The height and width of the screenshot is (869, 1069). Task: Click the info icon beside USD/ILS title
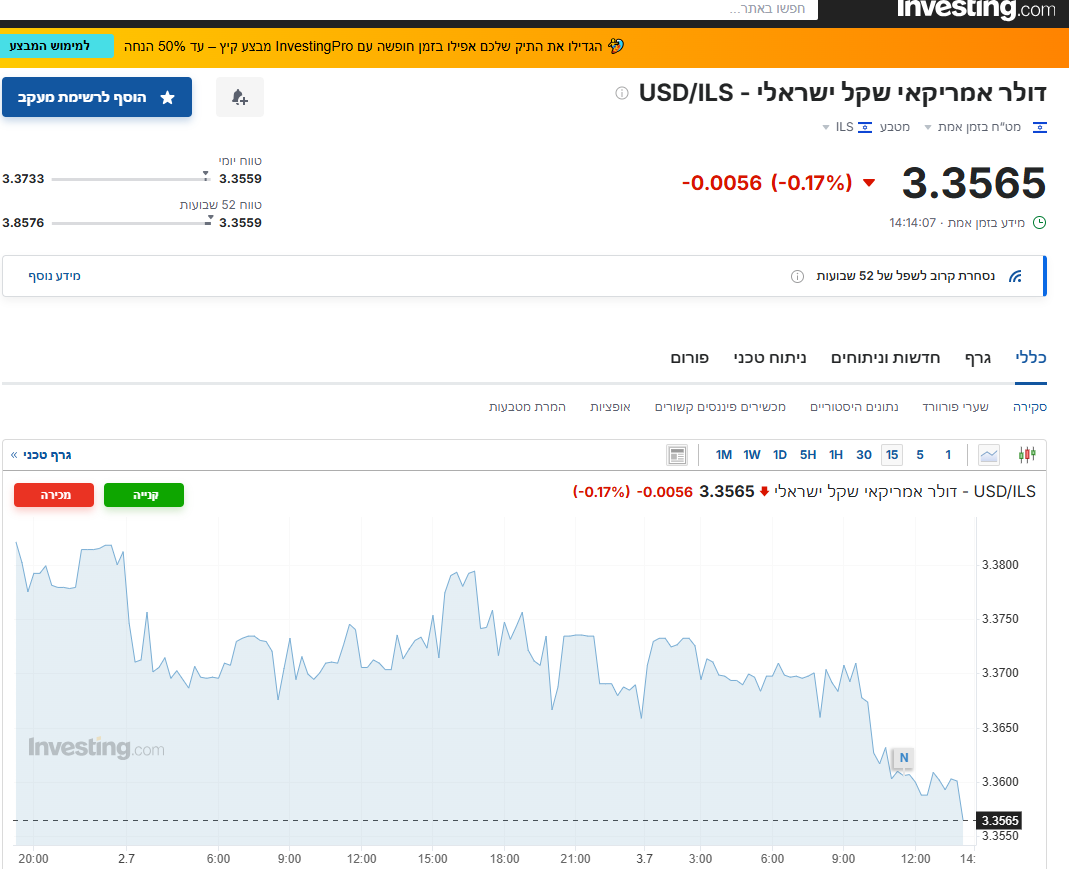click(622, 93)
